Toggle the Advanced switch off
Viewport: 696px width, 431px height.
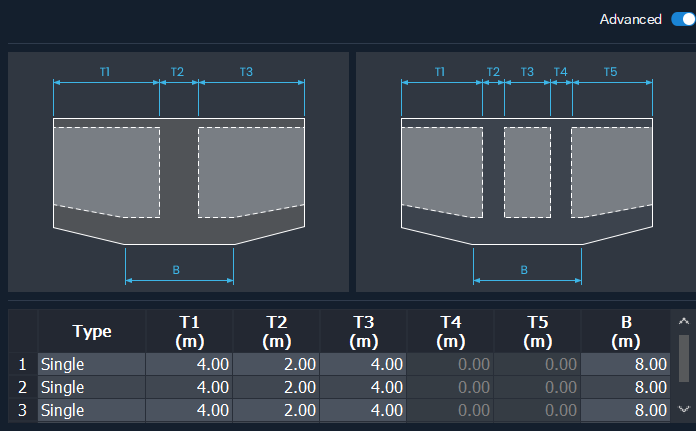(684, 19)
